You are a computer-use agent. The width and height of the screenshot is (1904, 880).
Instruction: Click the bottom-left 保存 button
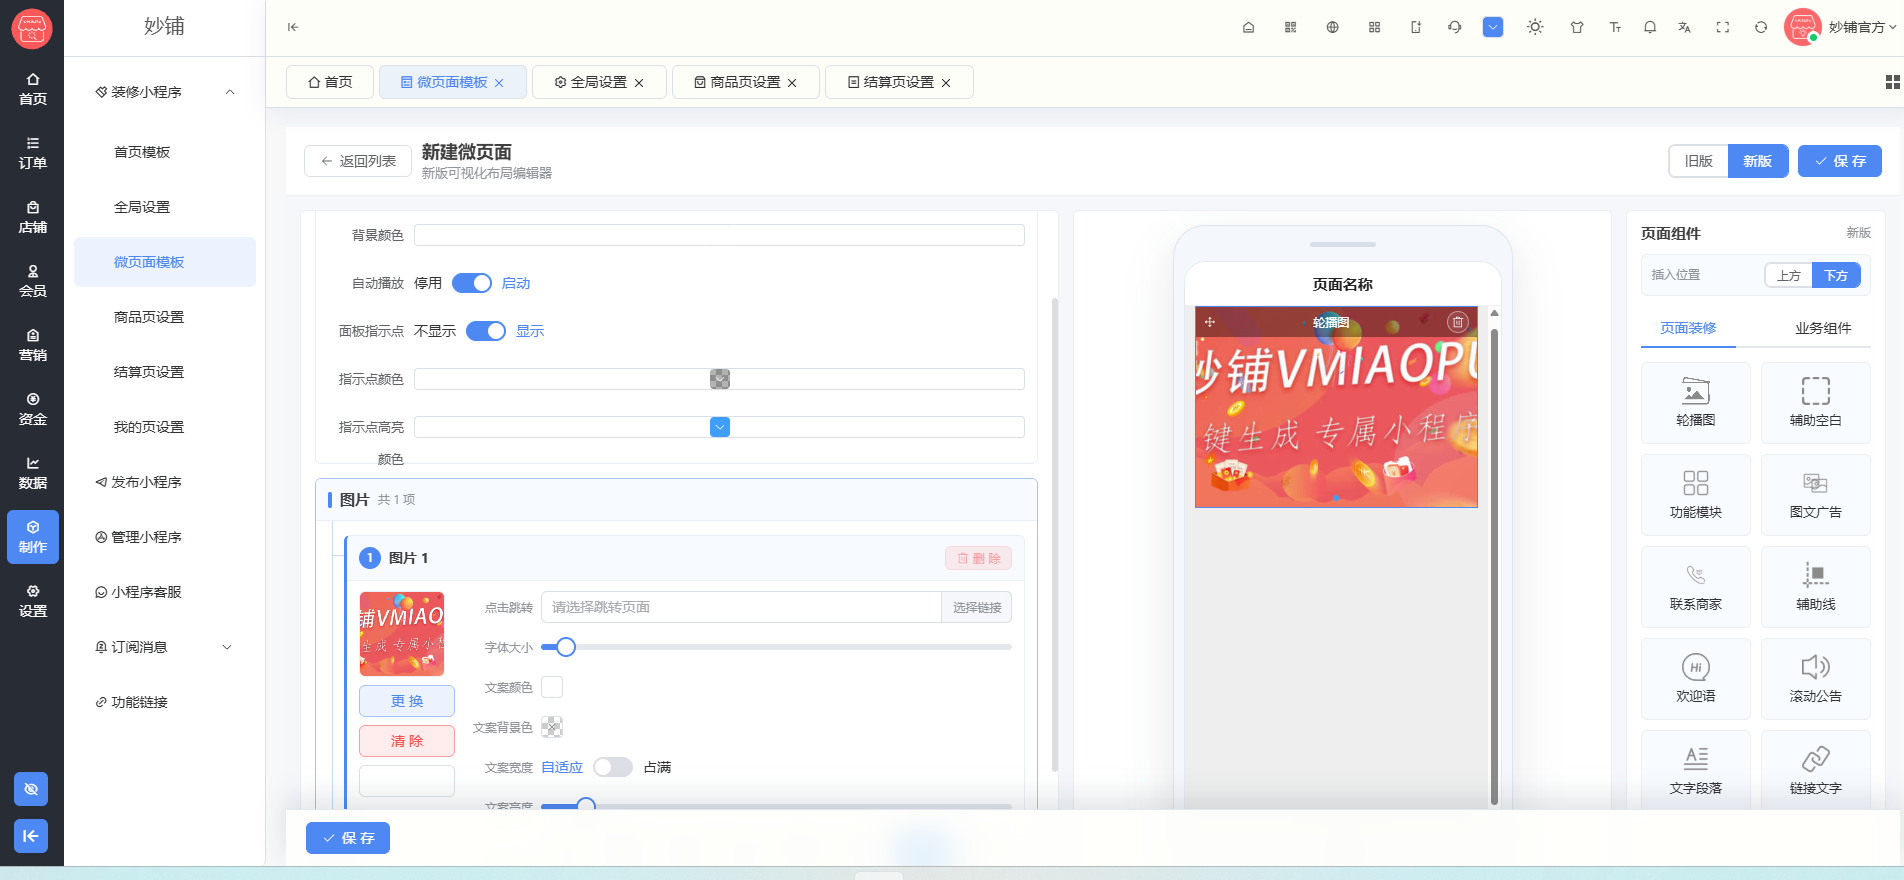348,838
